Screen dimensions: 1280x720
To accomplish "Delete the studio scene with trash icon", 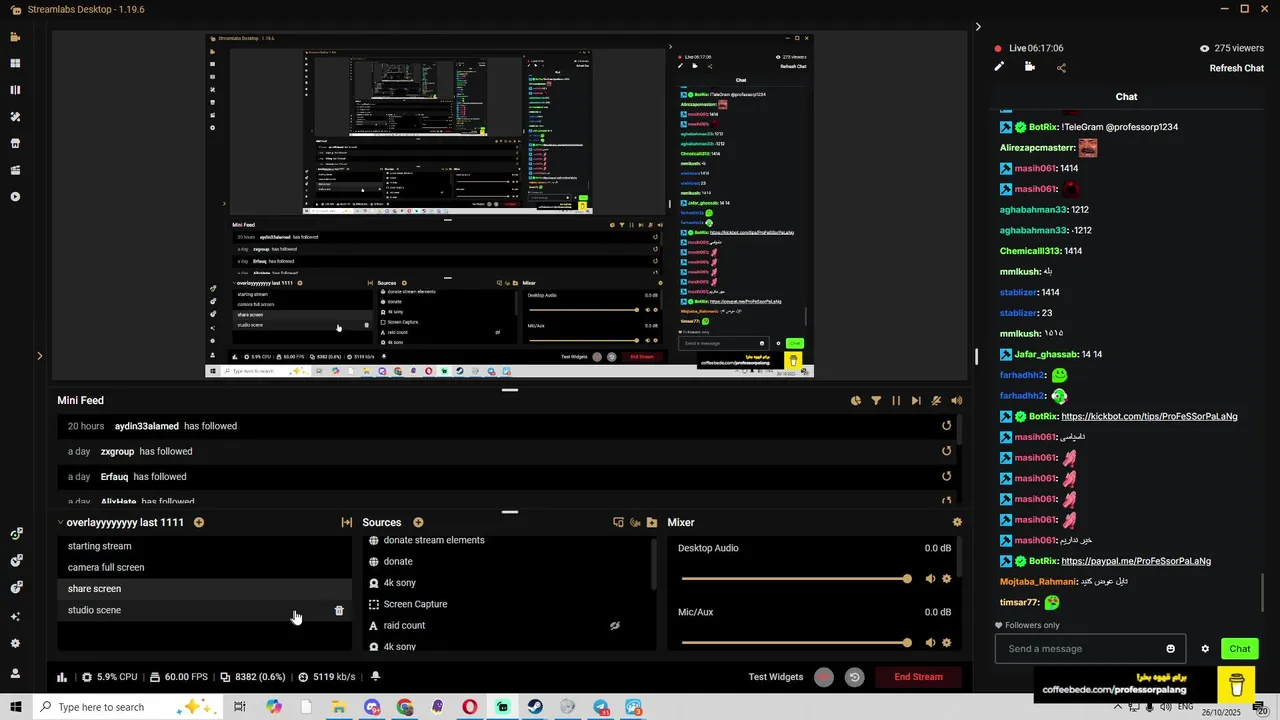I will (339, 610).
